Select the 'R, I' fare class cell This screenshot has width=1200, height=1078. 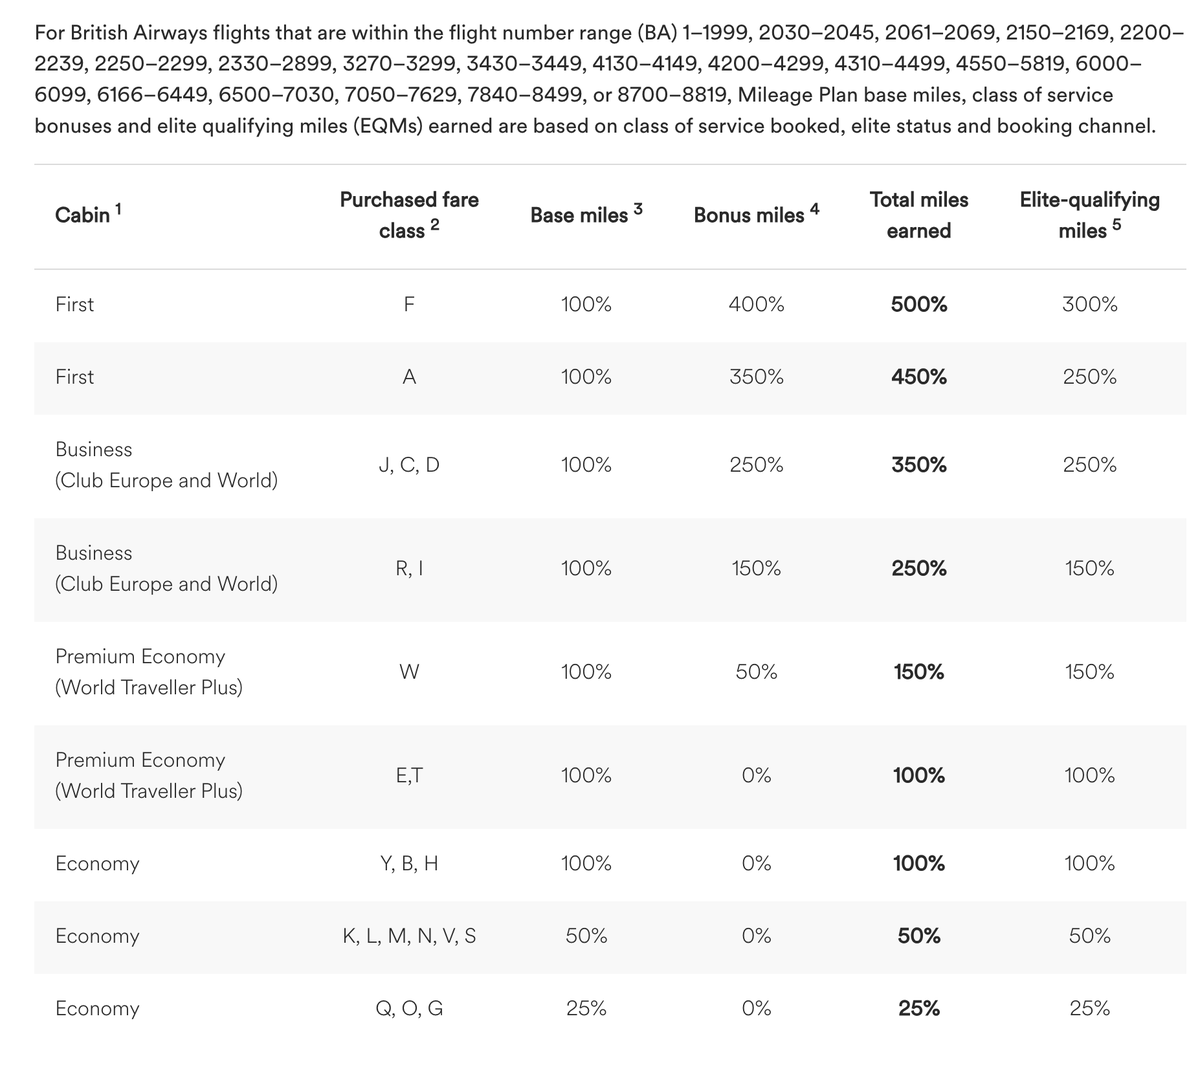tap(409, 568)
